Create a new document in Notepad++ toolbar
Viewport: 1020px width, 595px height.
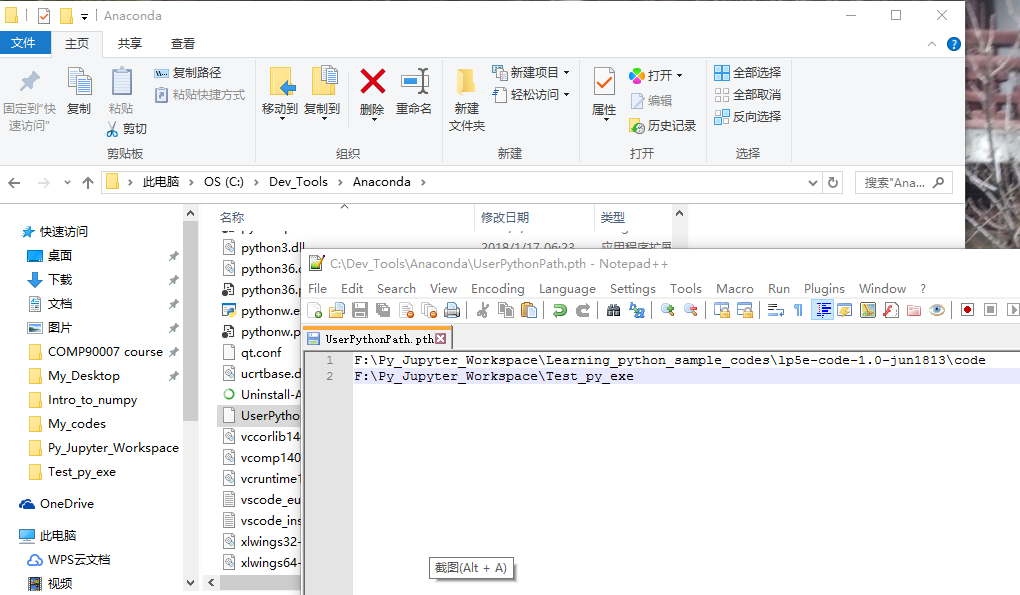(x=315, y=310)
